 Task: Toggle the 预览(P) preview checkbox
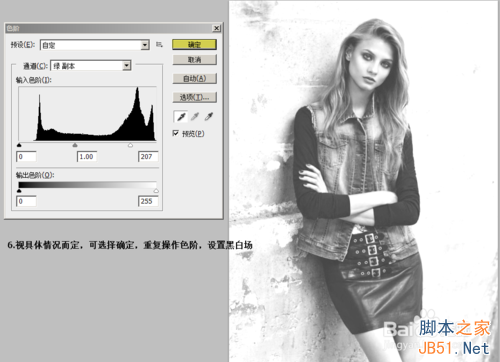(x=176, y=133)
